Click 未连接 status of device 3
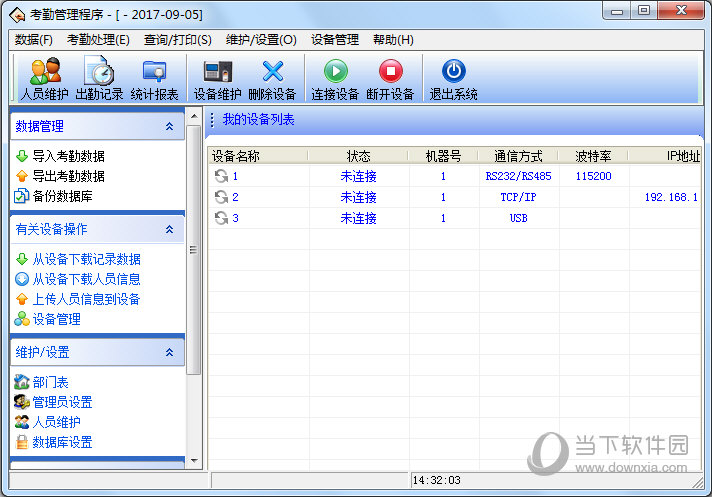712x497 pixels. click(x=359, y=218)
